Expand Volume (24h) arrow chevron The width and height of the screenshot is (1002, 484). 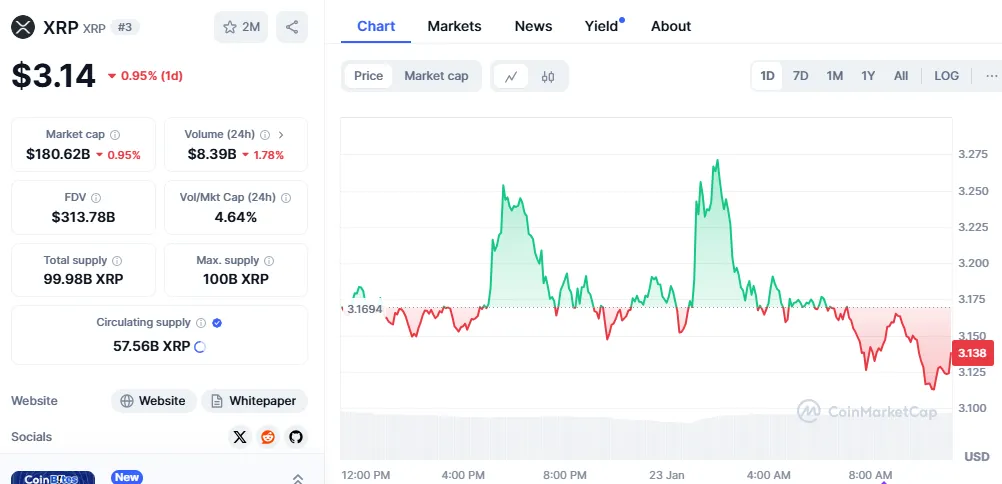point(281,134)
